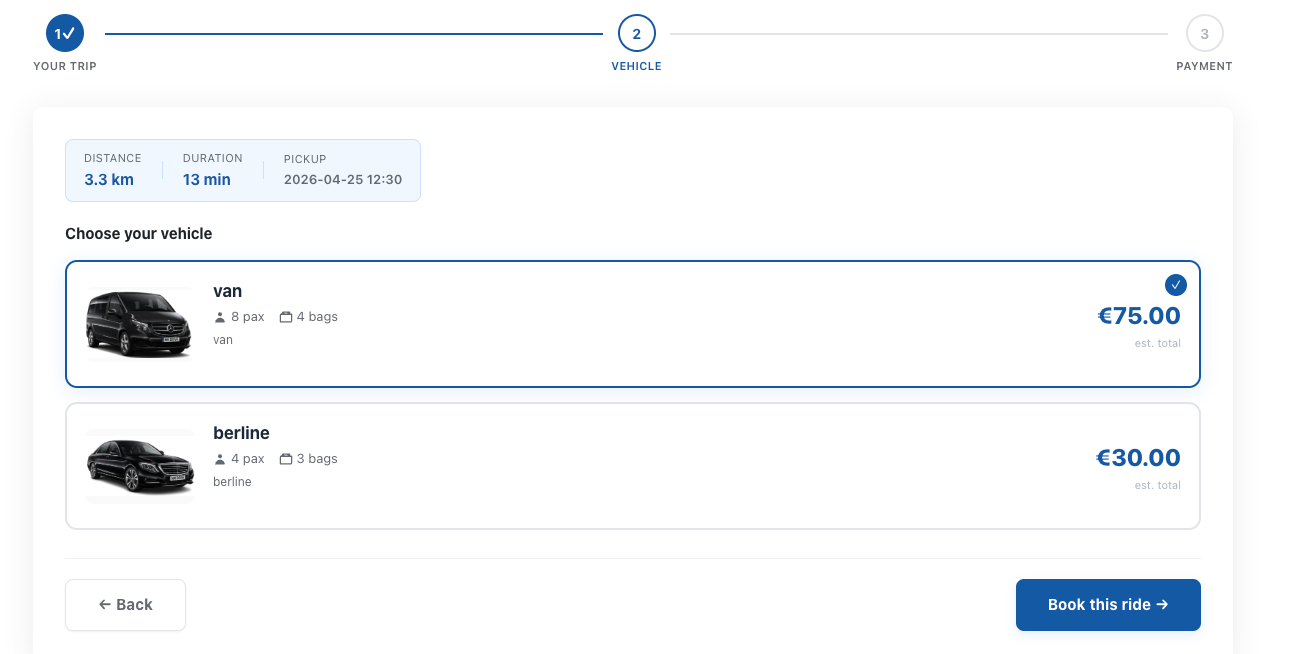
Task: Click the VEHICLE step label
Action: tap(637, 66)
